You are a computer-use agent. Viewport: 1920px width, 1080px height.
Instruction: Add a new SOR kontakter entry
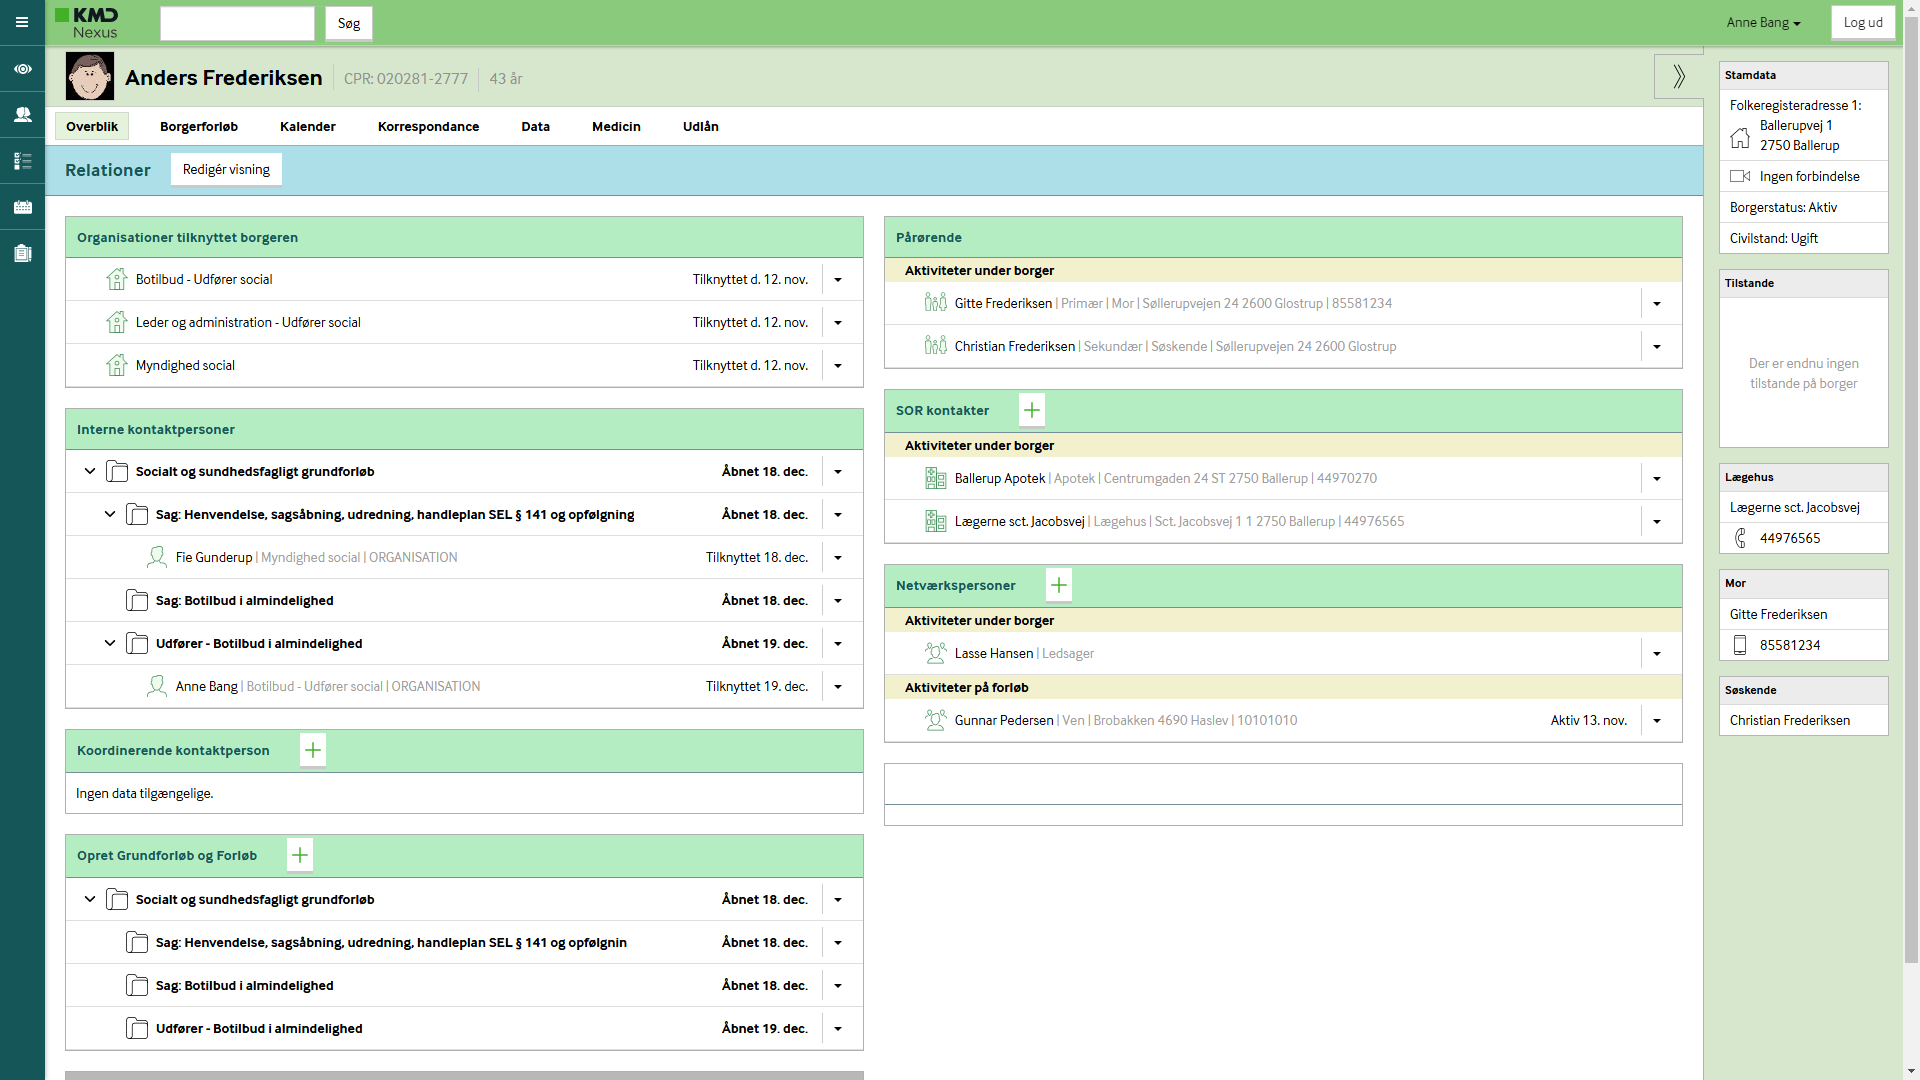[1031, 410]
